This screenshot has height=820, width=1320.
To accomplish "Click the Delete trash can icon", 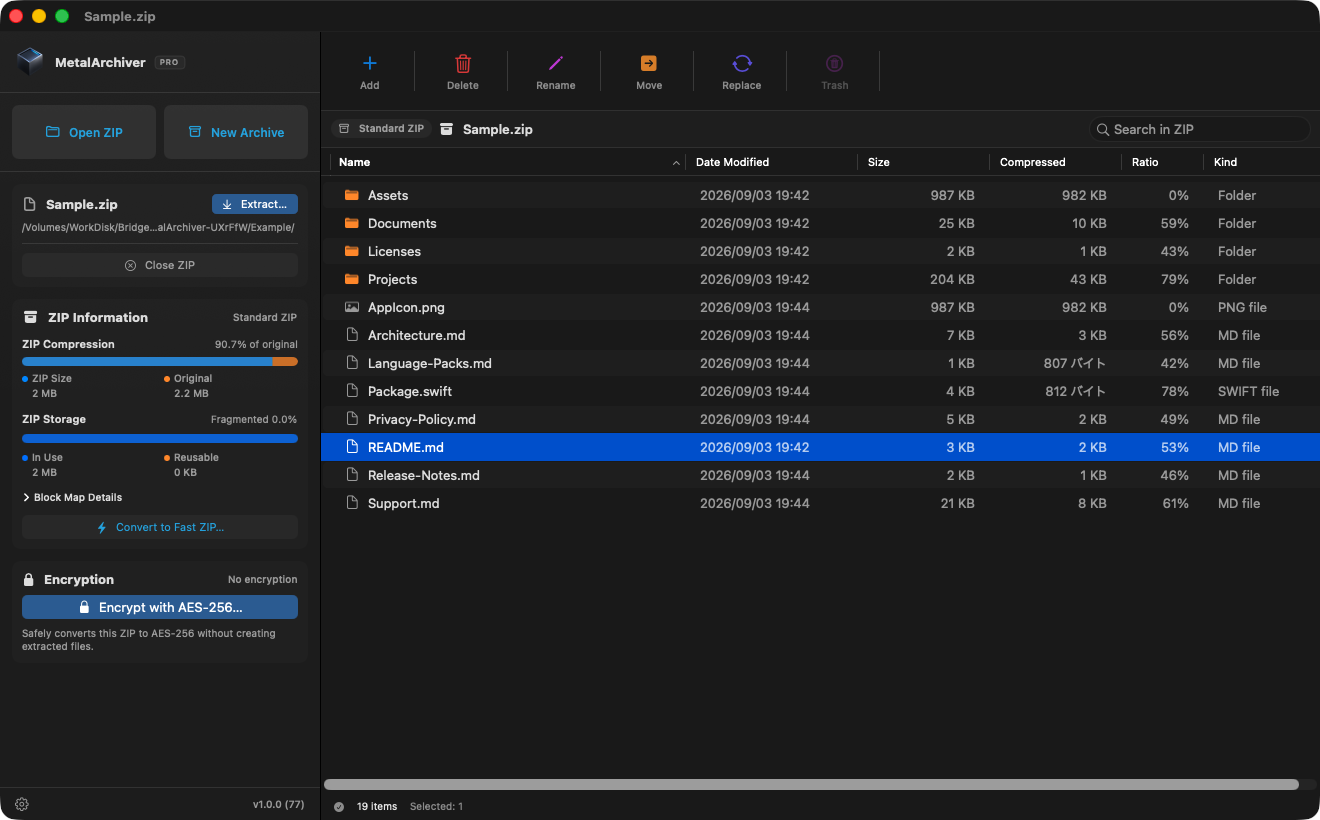I will [463, 63].
